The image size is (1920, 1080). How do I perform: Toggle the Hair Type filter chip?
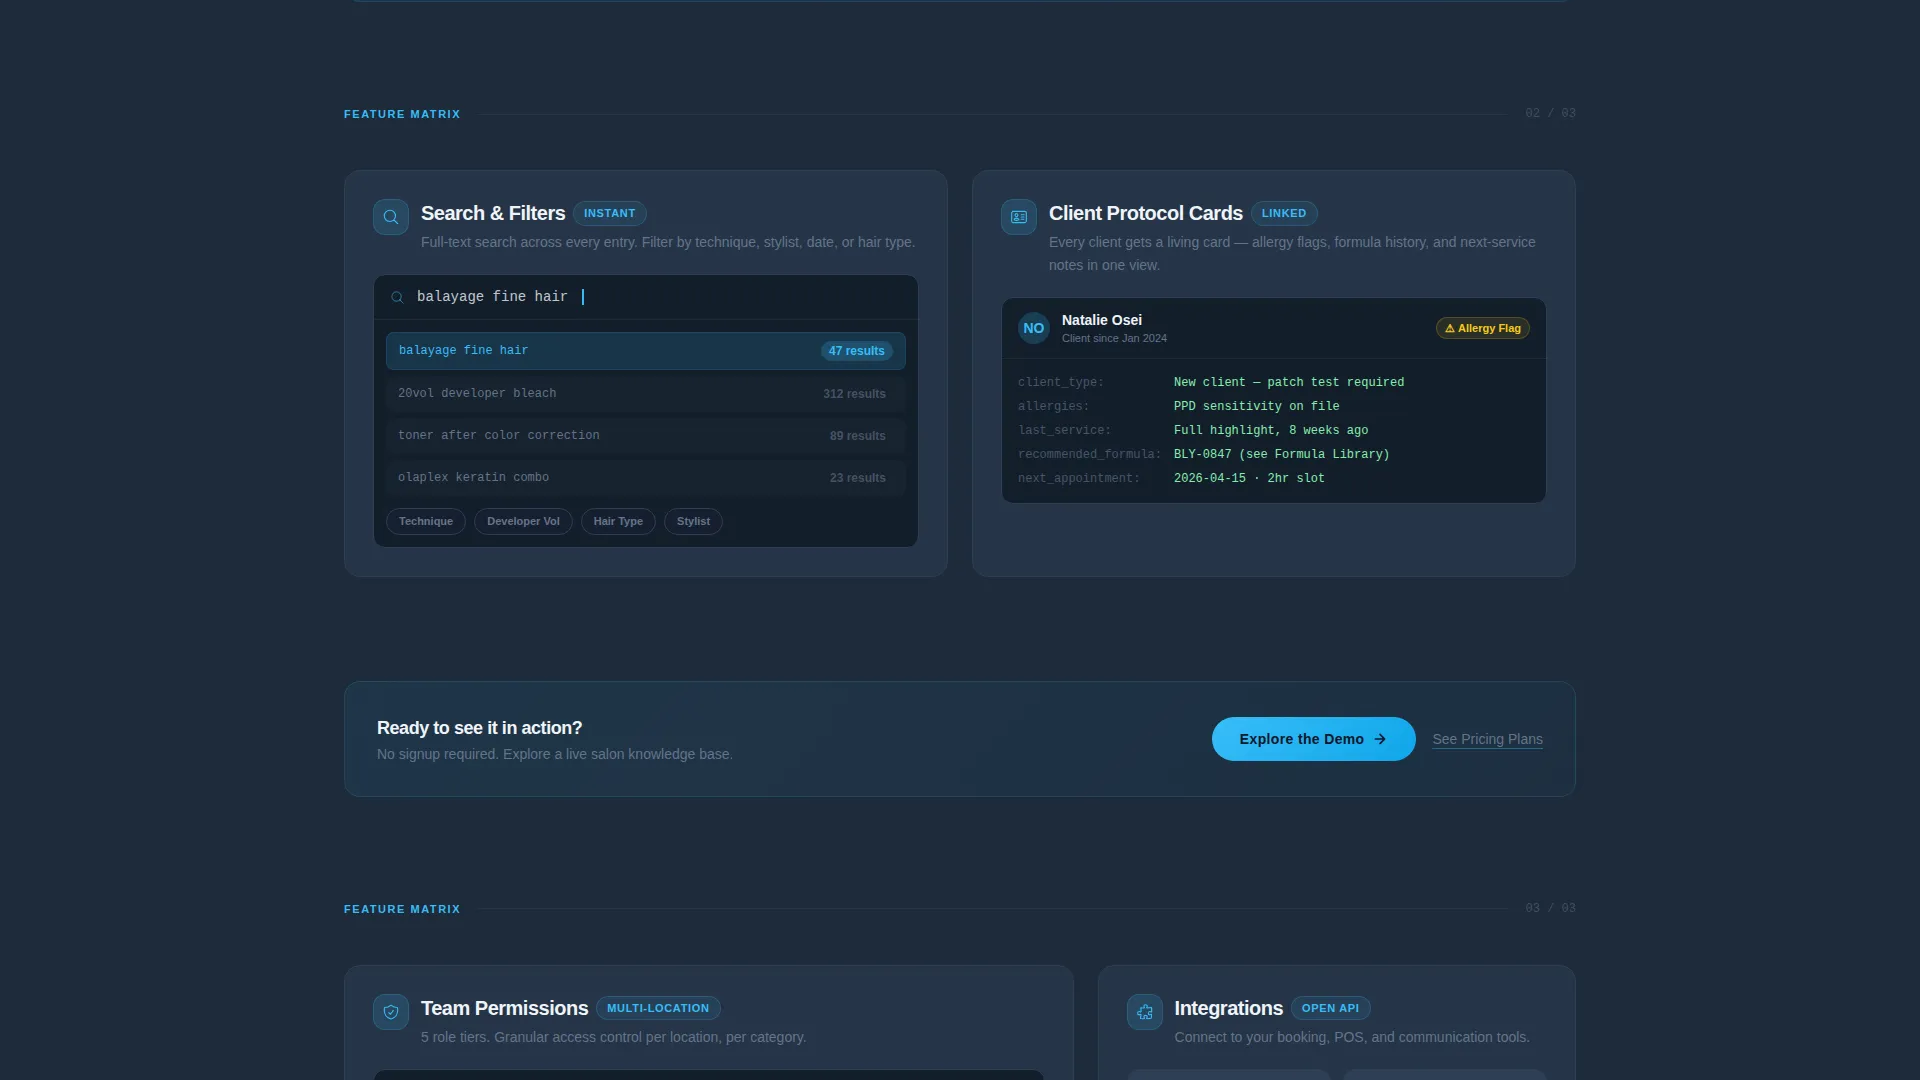[618, 521]
